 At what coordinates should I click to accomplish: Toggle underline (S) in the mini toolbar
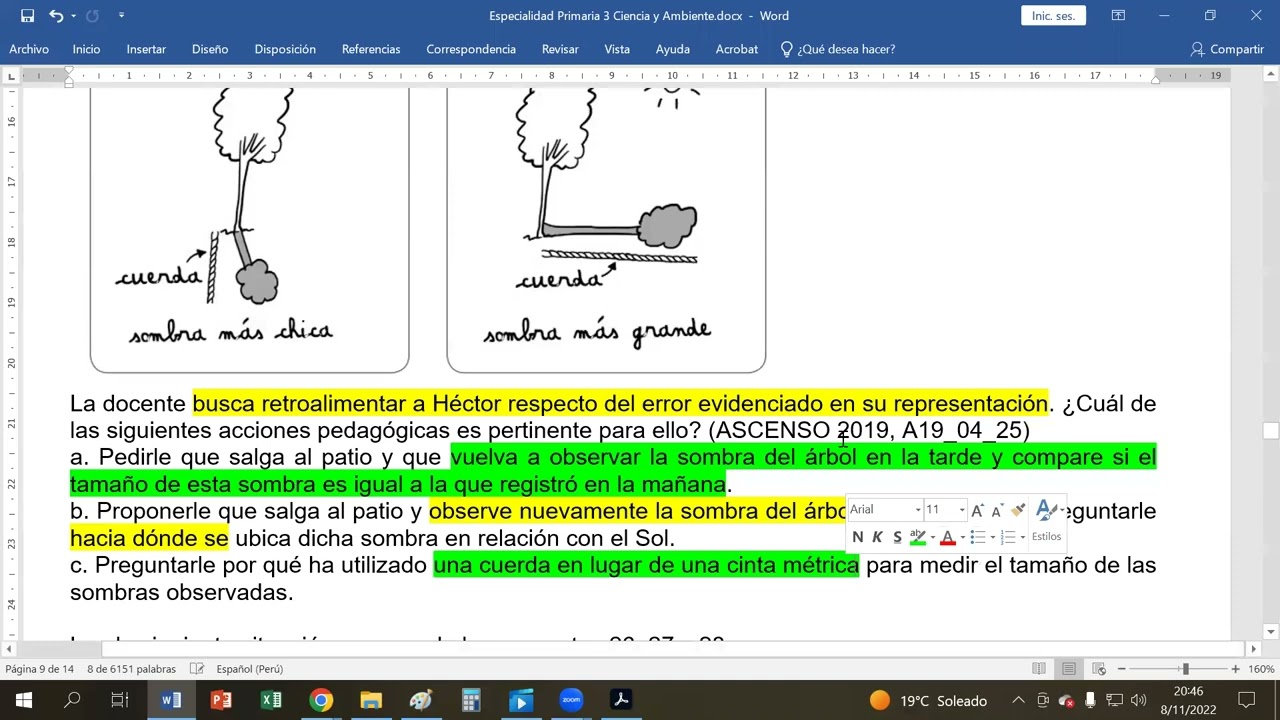pos(897,537)
